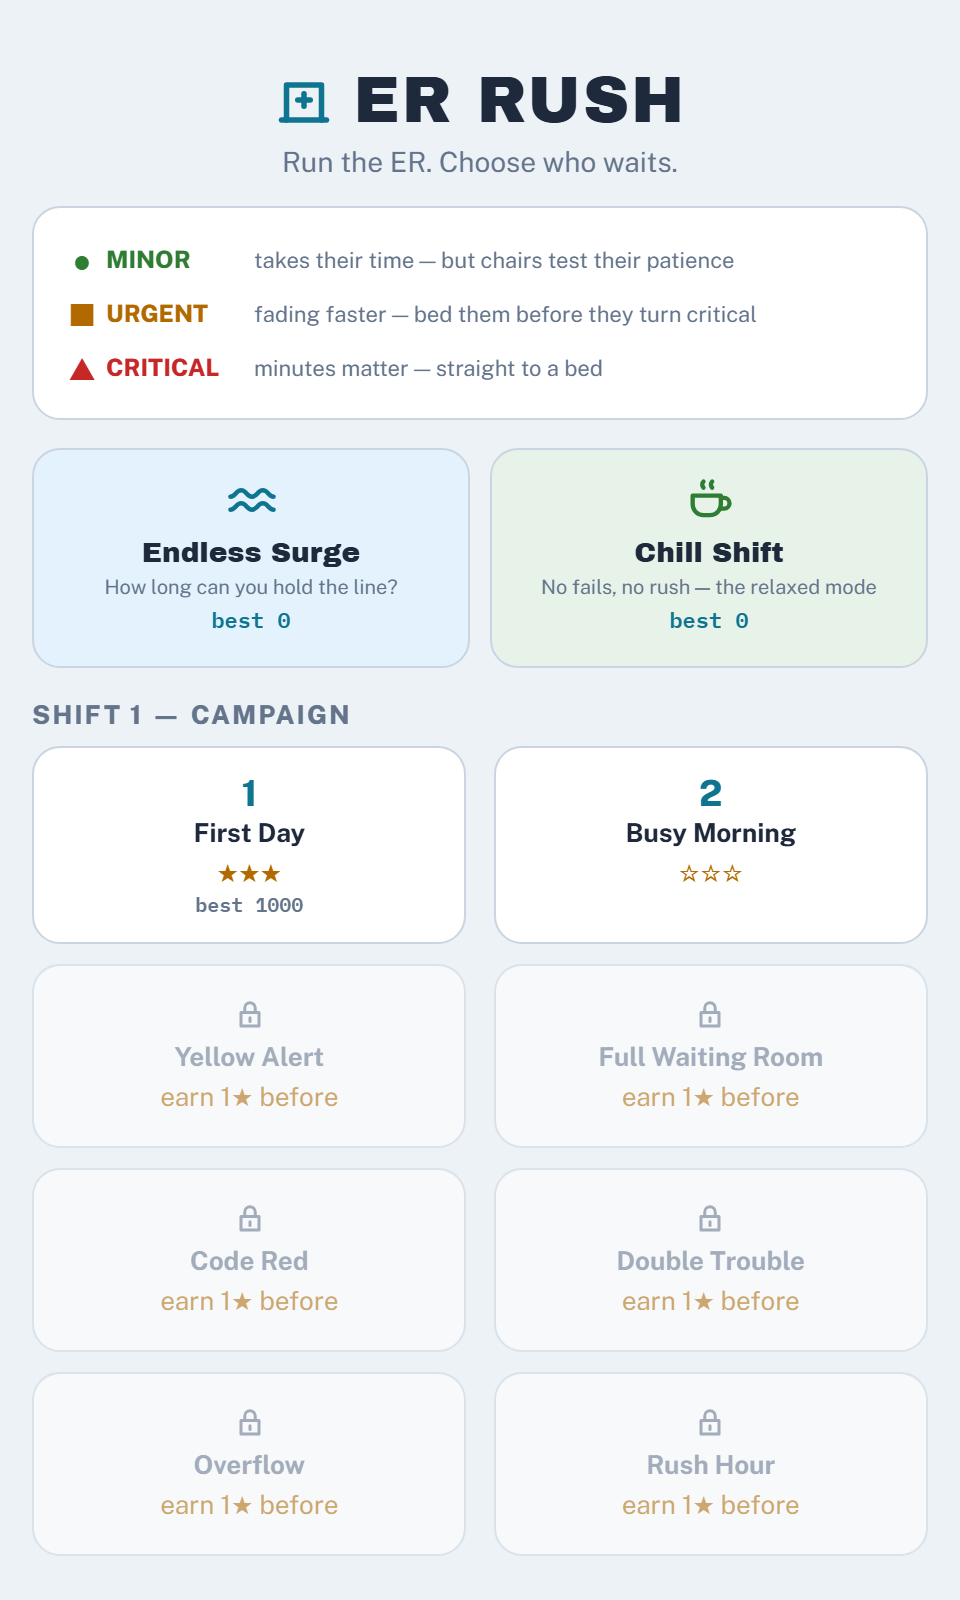This screenshot has width=960, height=1600.
Task: Click the red CRITICAL triangle icon
Action: point(82,369)
